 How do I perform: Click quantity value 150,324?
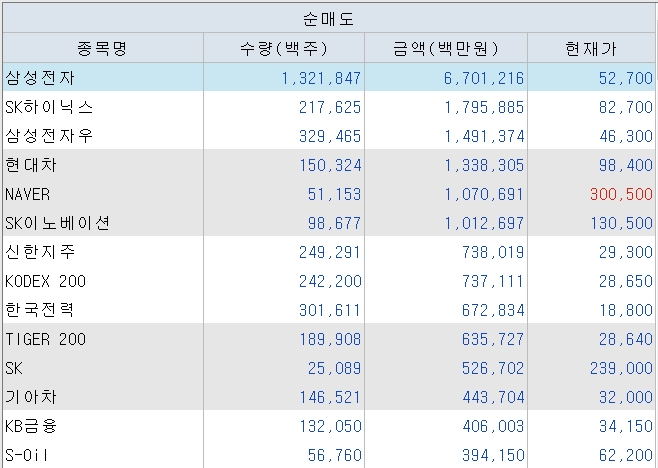(x=330, y=165)
